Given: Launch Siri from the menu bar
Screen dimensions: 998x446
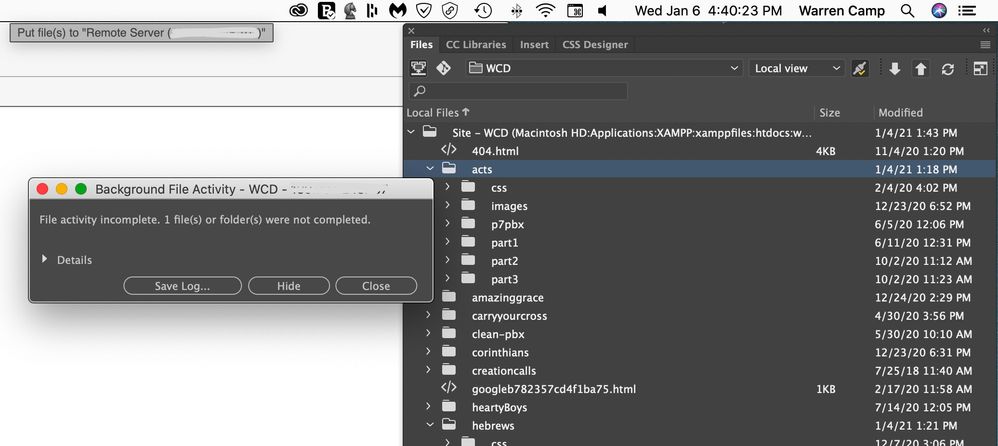Looking at the screenshot, I should pyautogui.click(x=939, y=10).
